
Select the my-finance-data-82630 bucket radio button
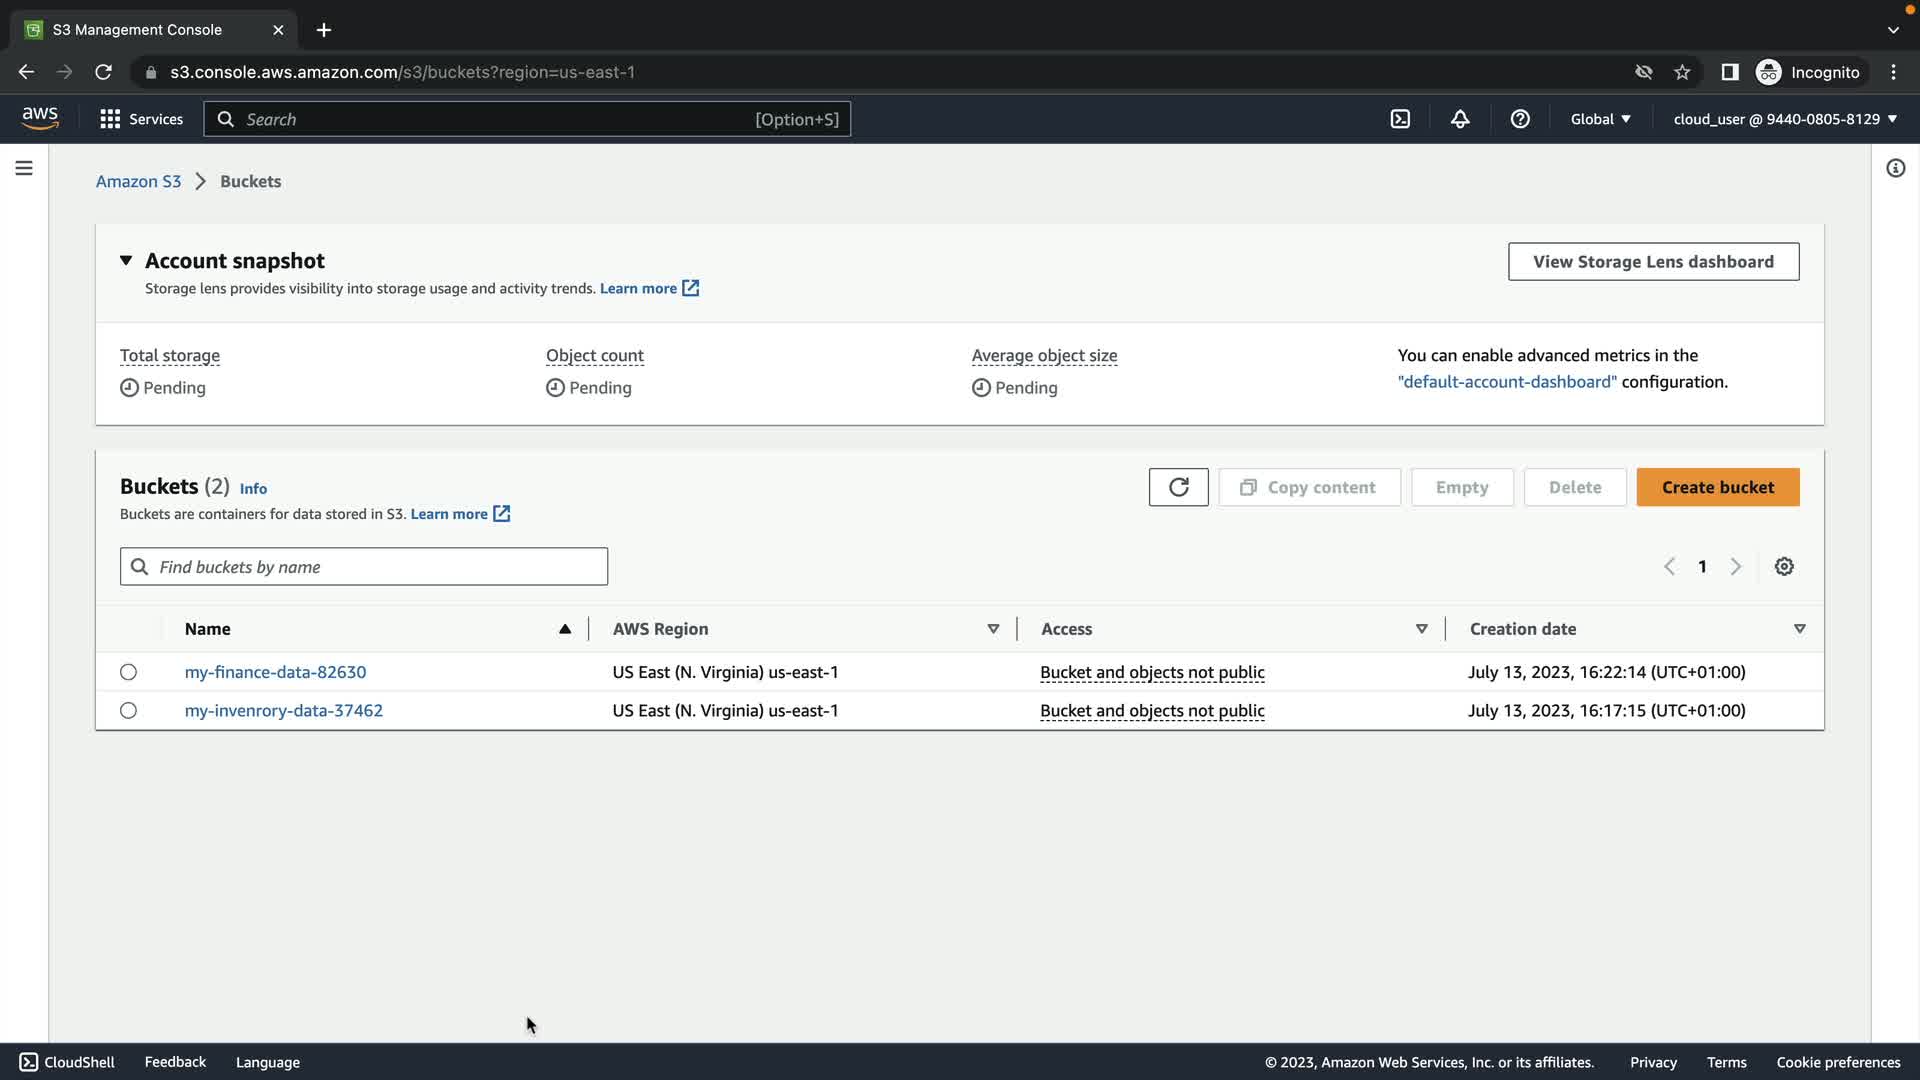[128, 672]
